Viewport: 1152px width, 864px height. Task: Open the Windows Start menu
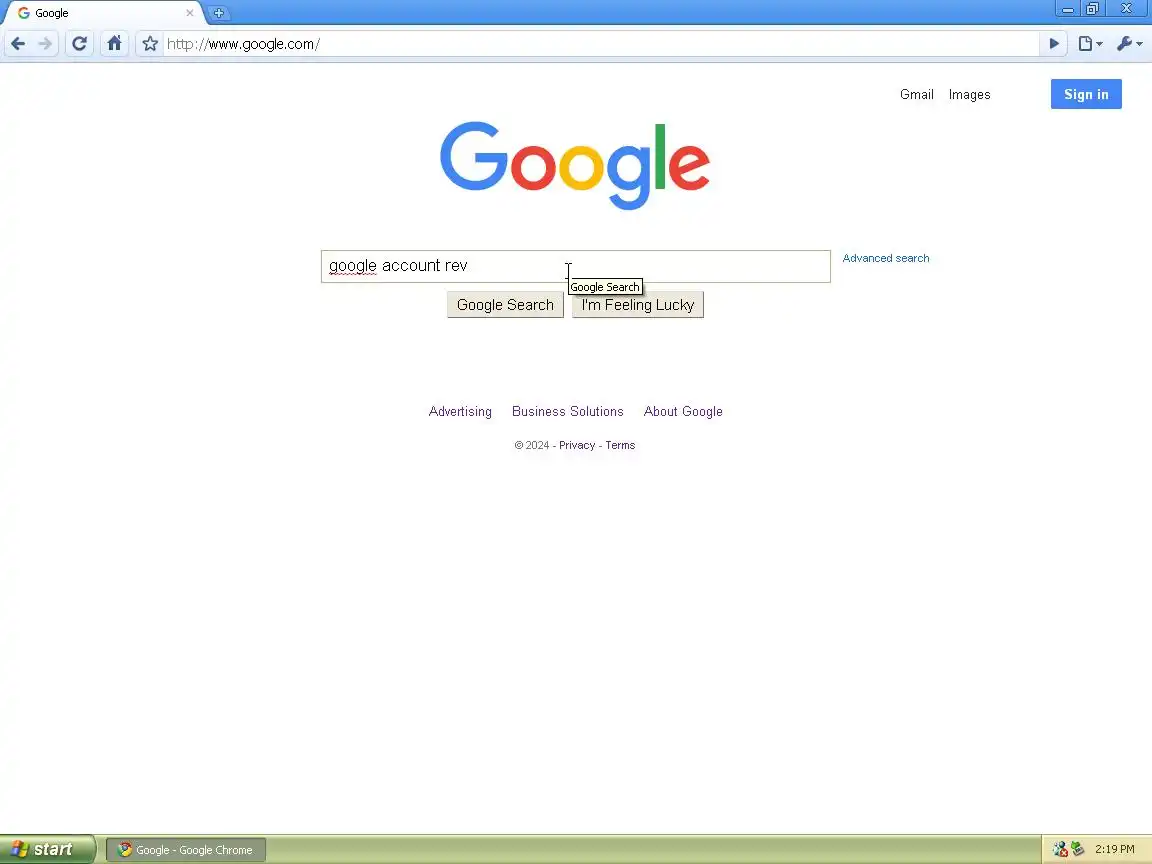click(x=47, y=849)
